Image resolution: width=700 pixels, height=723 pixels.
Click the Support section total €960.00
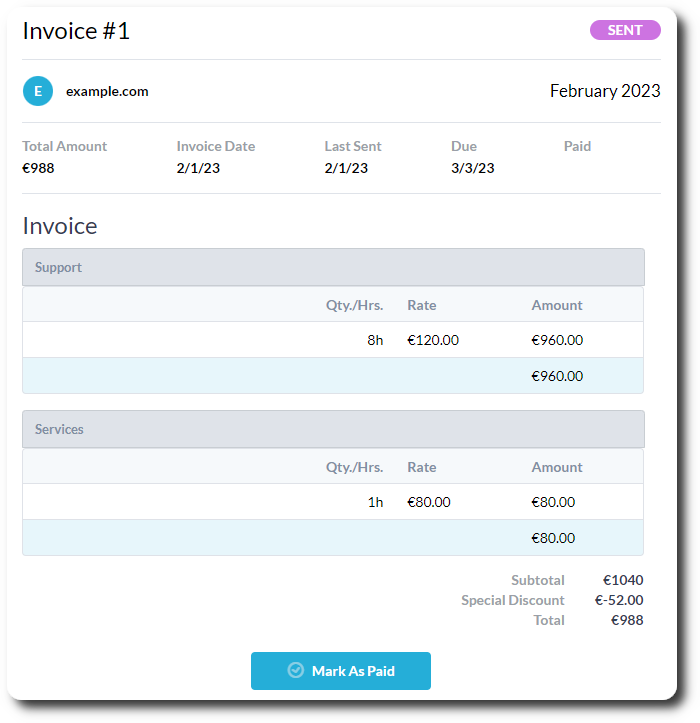[x=557, y=376]
